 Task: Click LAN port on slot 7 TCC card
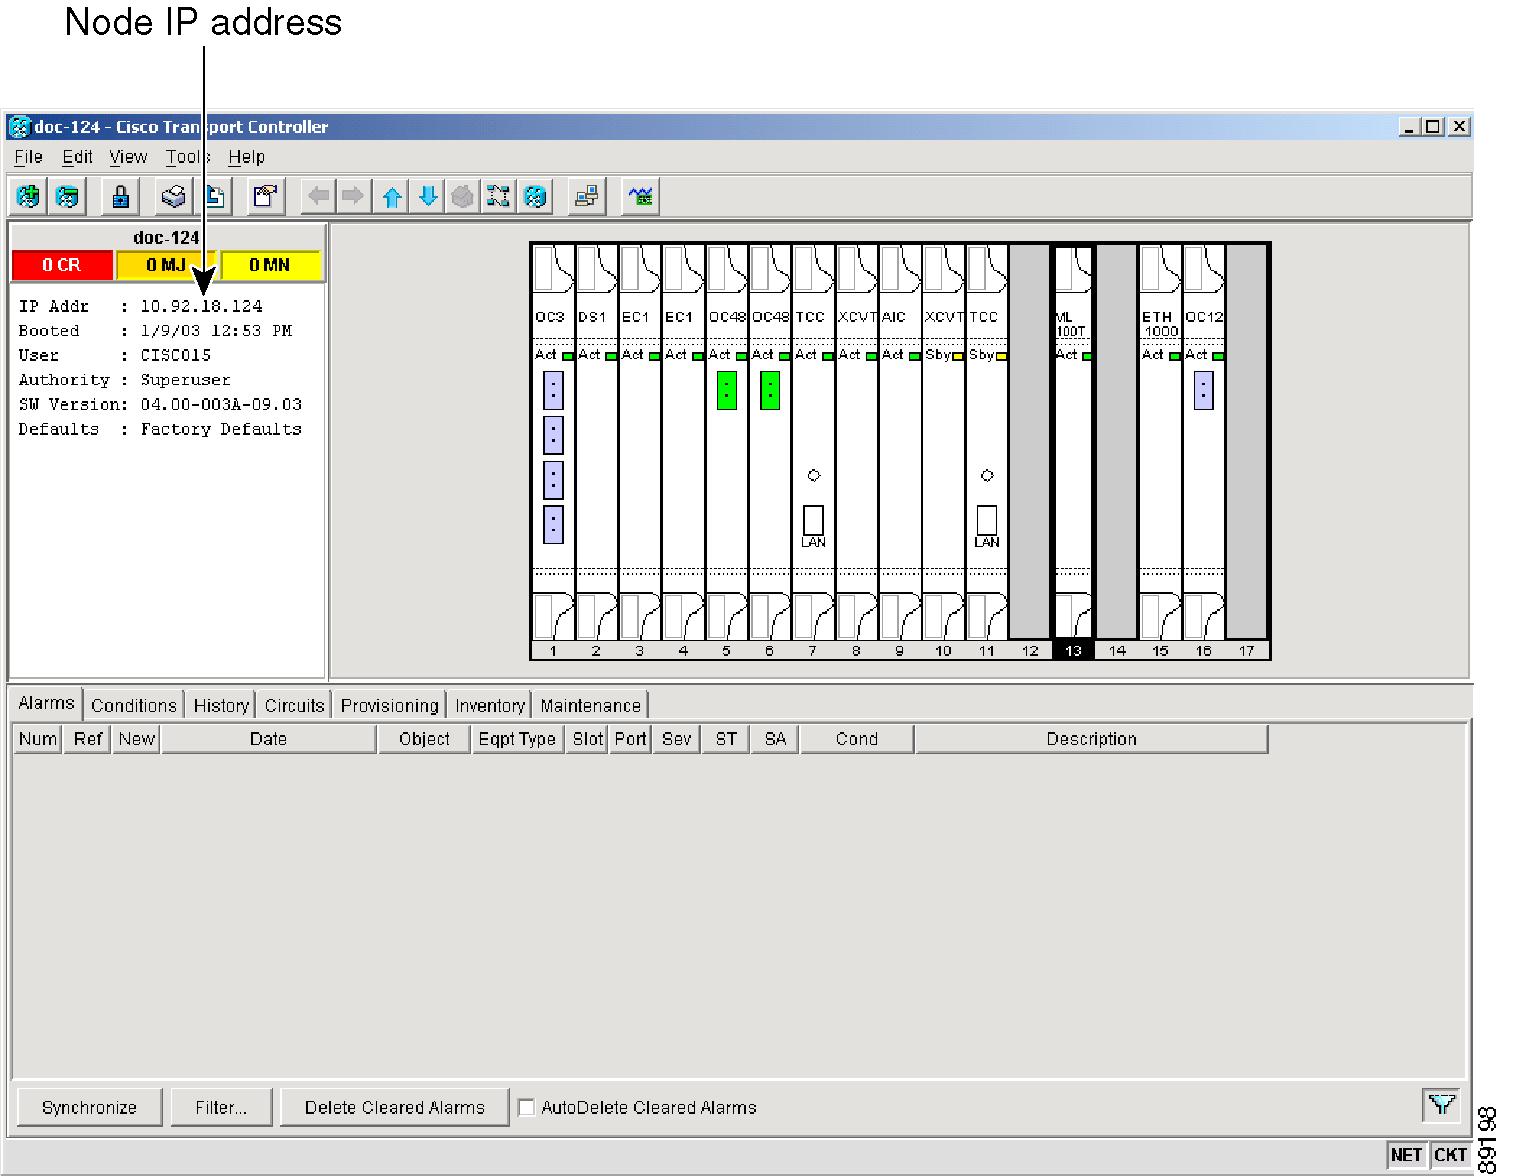pyautogui.click(x=813, y=520)
